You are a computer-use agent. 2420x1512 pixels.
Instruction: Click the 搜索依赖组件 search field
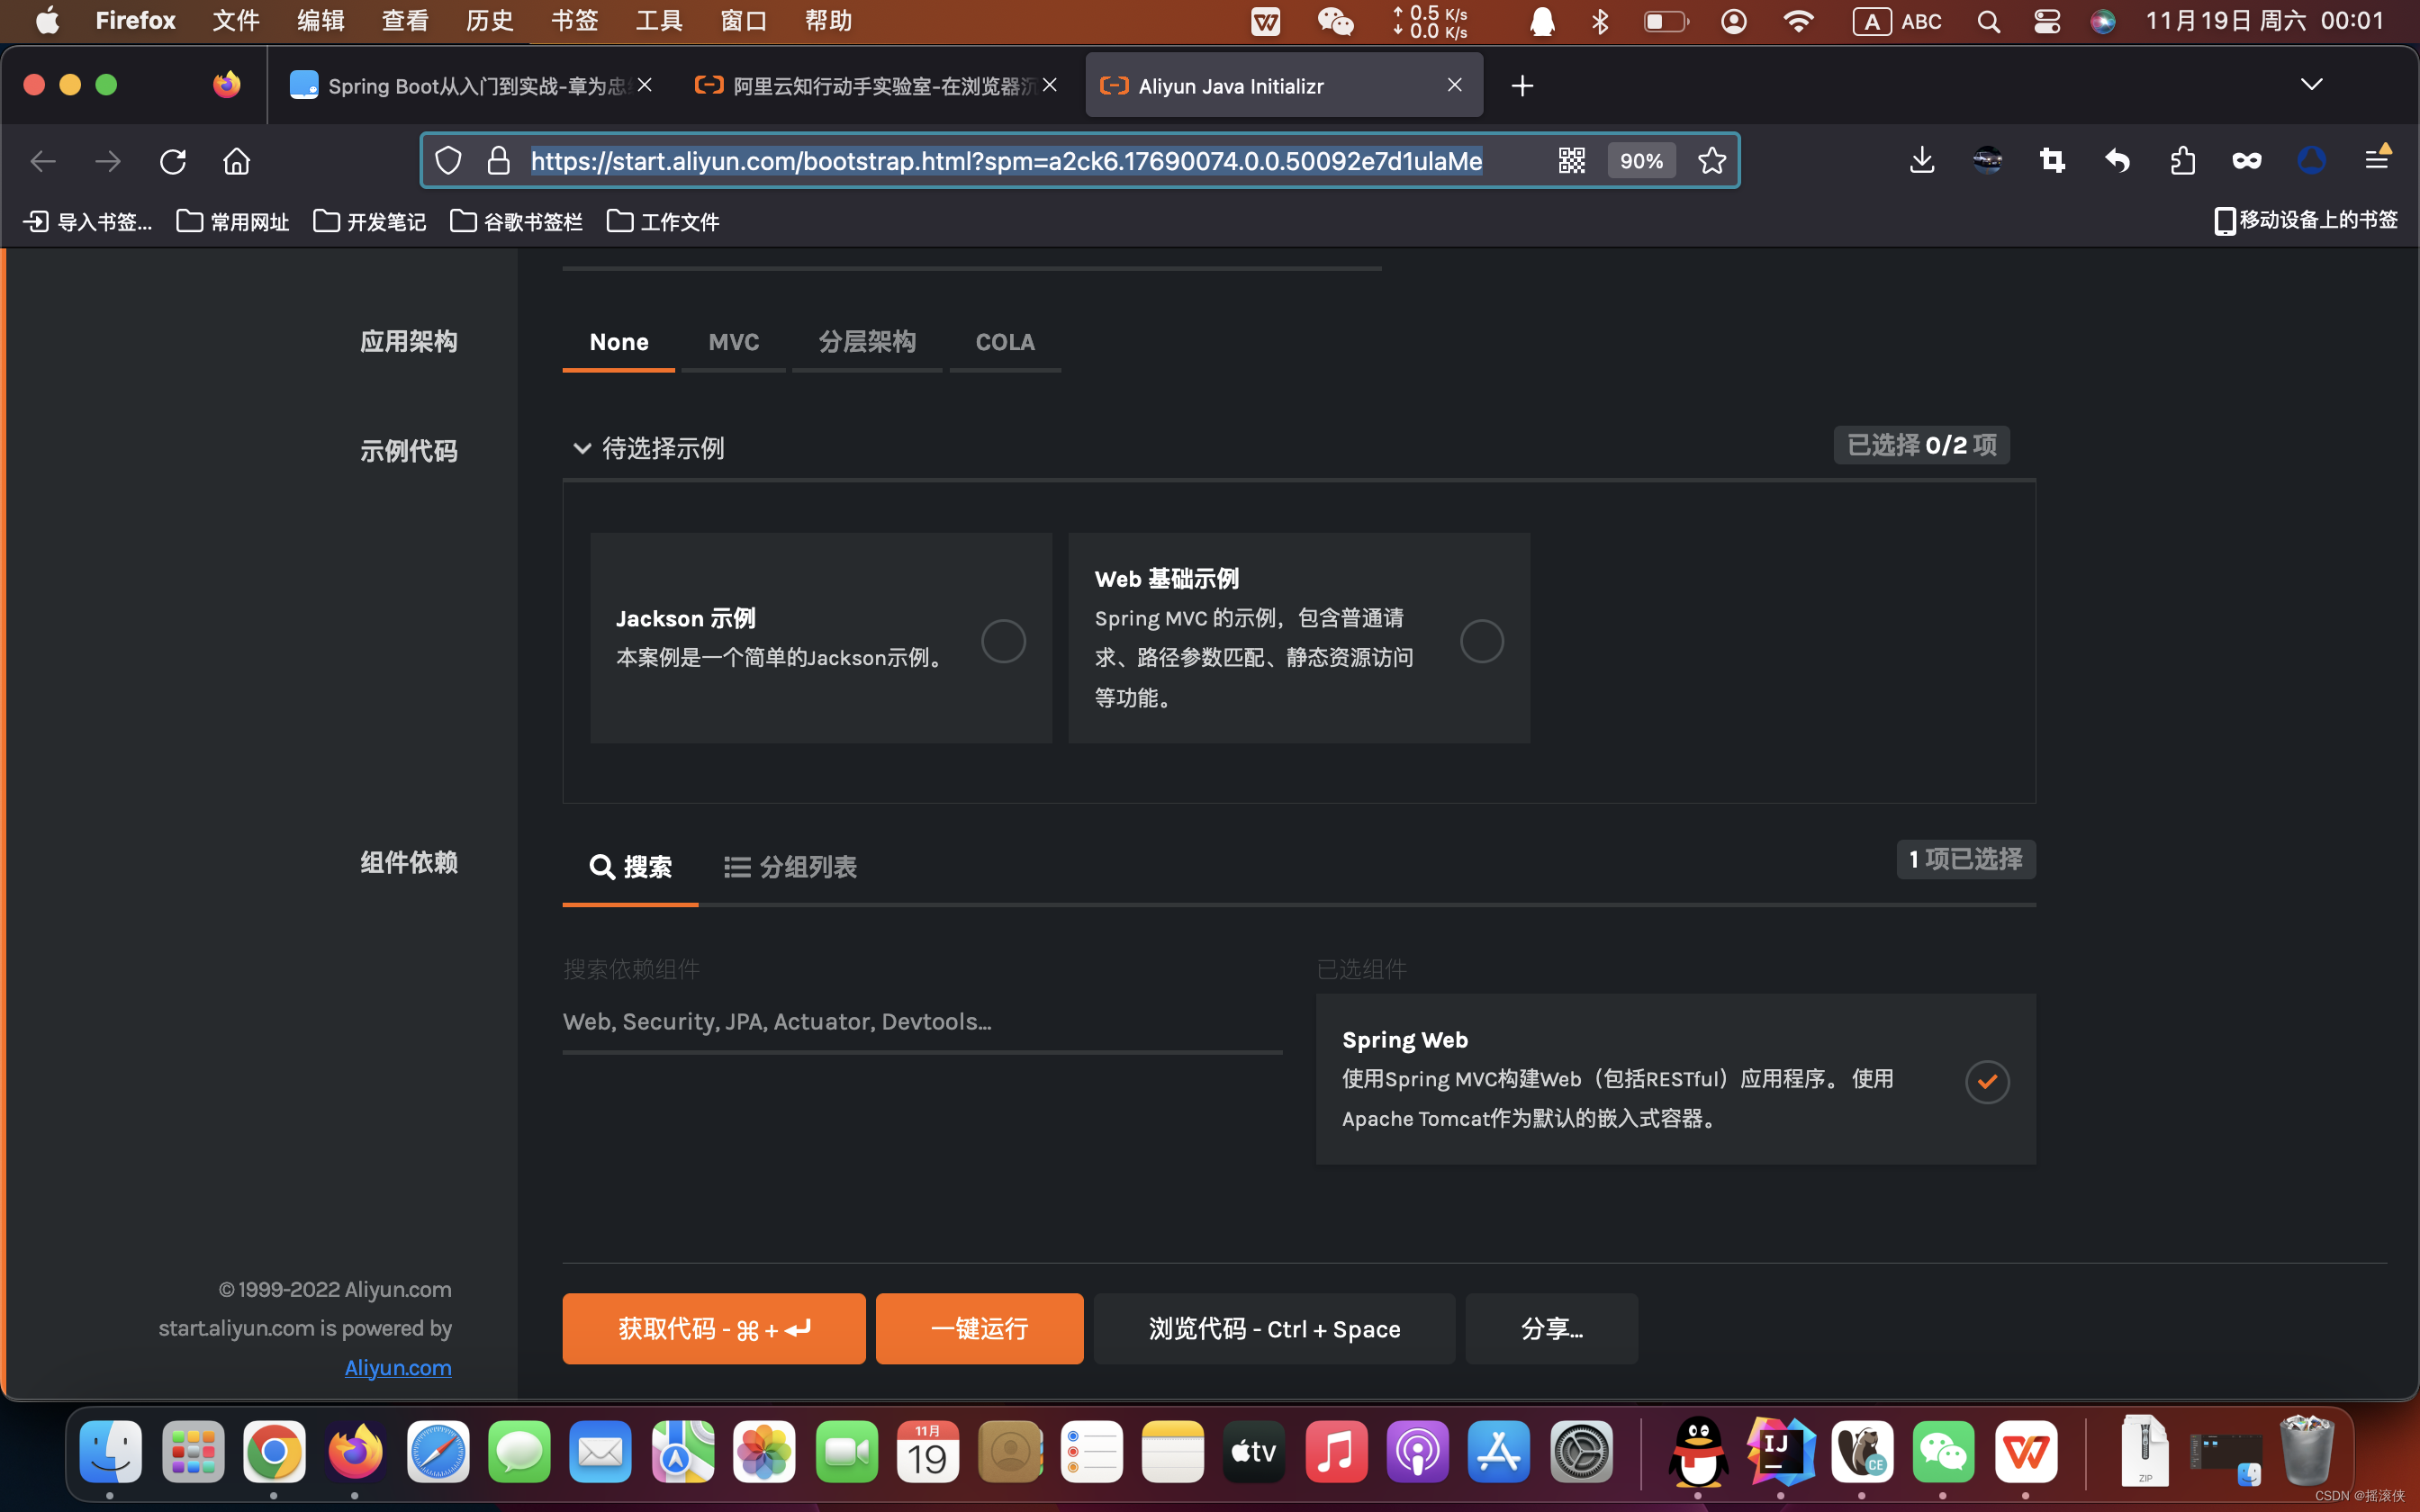pyautogui.click(x=922, y=1021)
